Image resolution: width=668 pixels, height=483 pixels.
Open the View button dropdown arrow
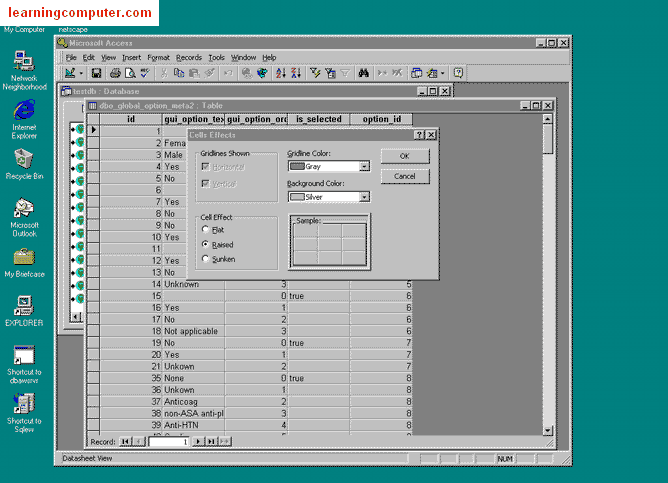click(x=81, y=73)
